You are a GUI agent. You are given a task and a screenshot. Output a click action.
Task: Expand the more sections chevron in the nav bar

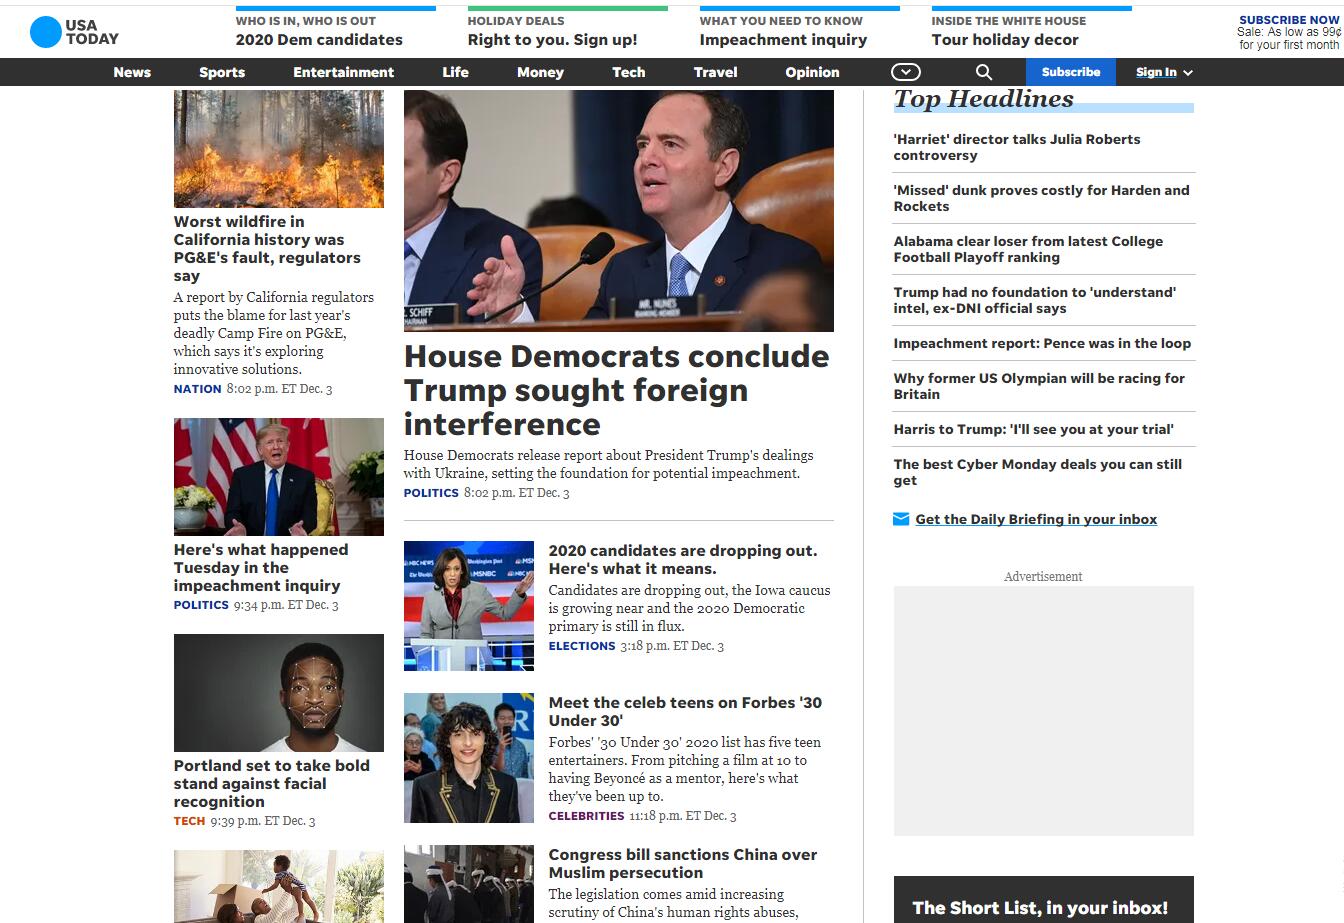905,72
